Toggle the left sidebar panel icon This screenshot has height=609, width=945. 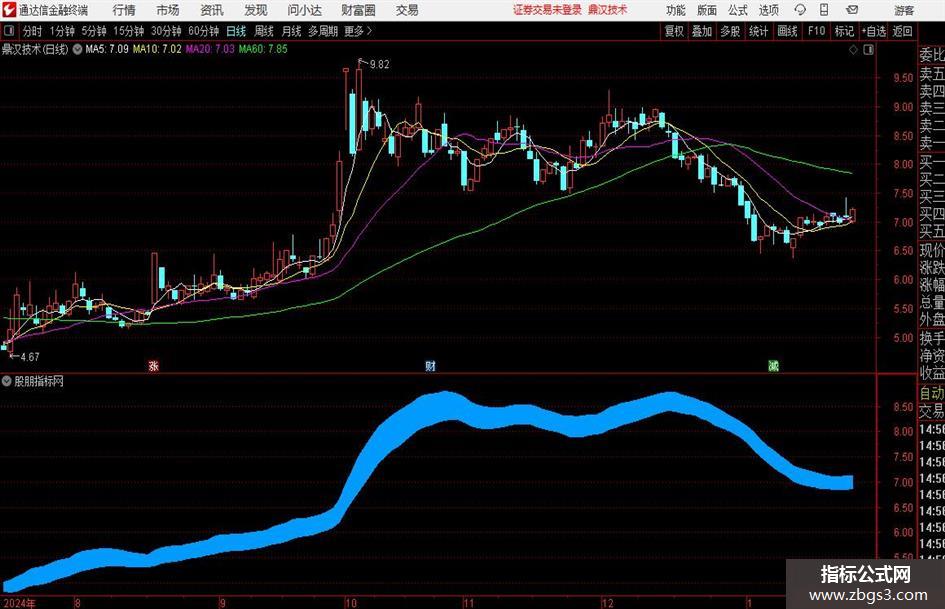coord(10,31)
